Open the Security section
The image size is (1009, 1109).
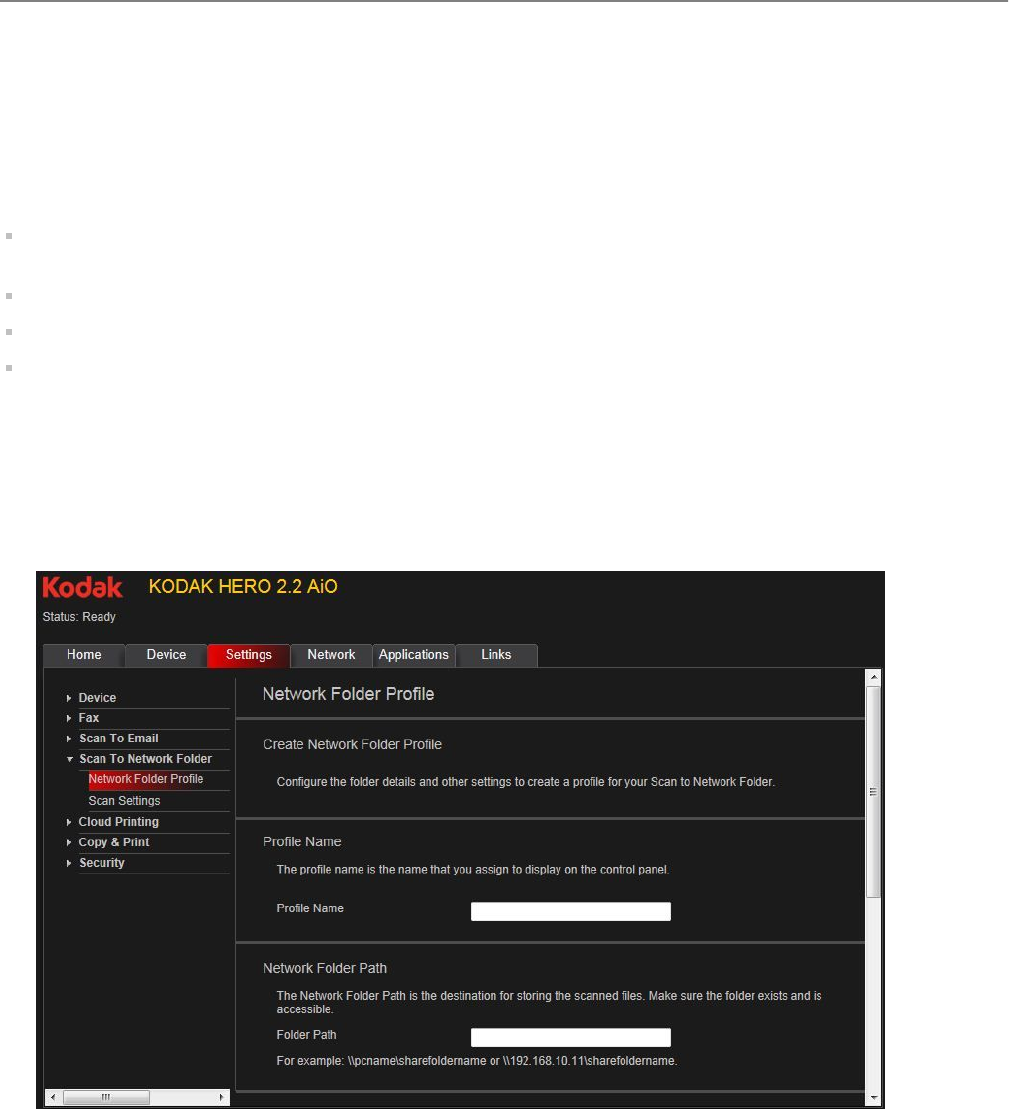(x=101, y=863)
